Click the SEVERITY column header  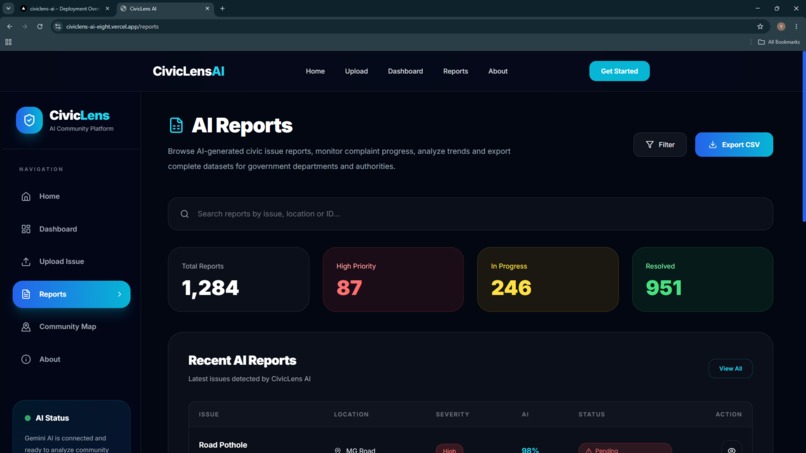[x=452, y=414]
